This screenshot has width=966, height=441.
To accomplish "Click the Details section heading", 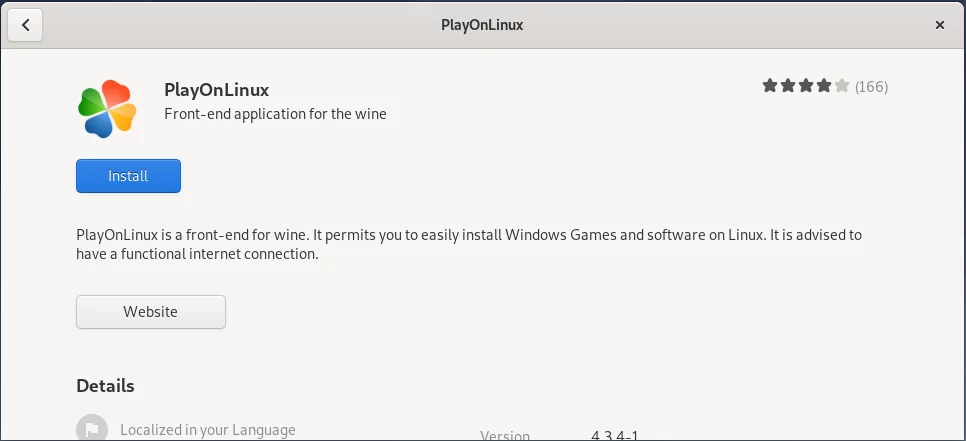I will (x=105, y=386).
